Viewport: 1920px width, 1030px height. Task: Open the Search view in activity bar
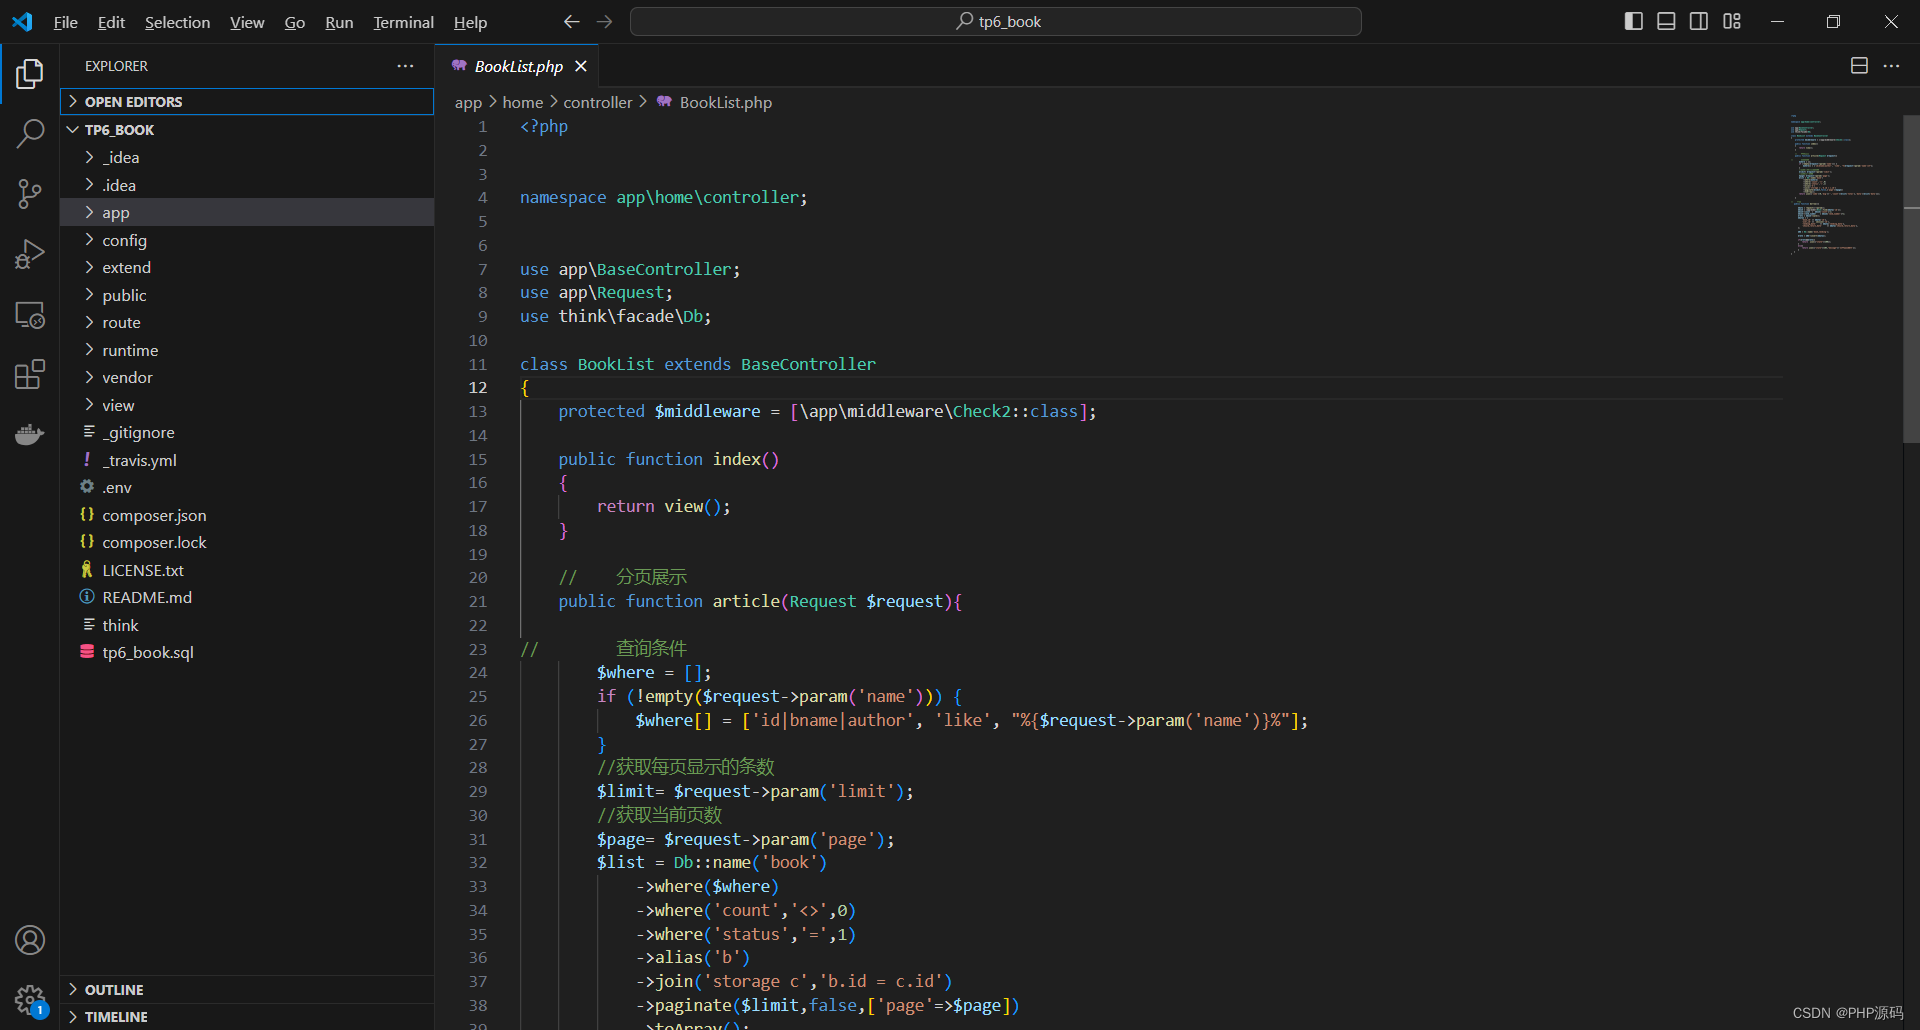[x=30, y=133]
